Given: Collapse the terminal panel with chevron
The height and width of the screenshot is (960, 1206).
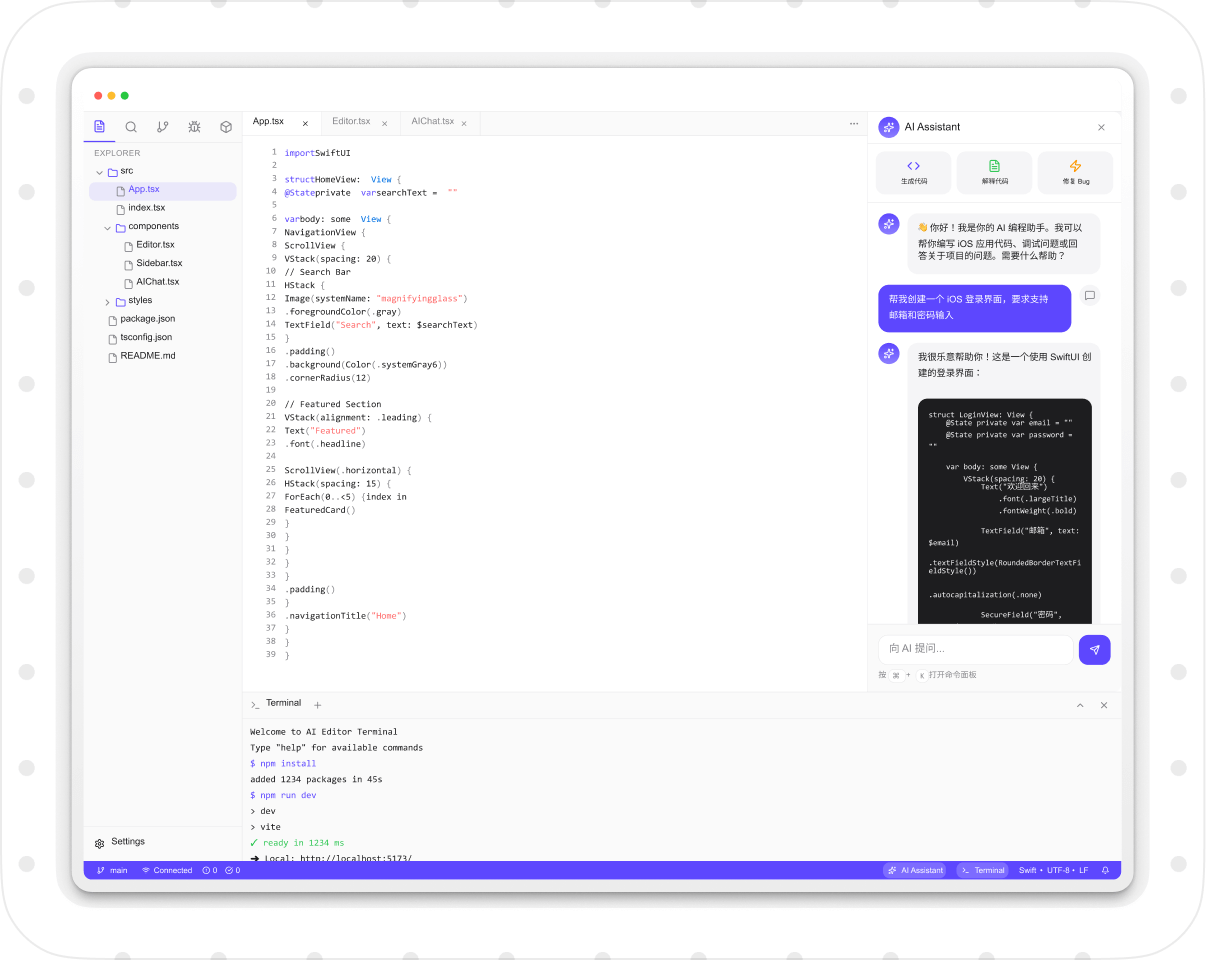Looking at the screenshot, I should tap(1080, 705).
